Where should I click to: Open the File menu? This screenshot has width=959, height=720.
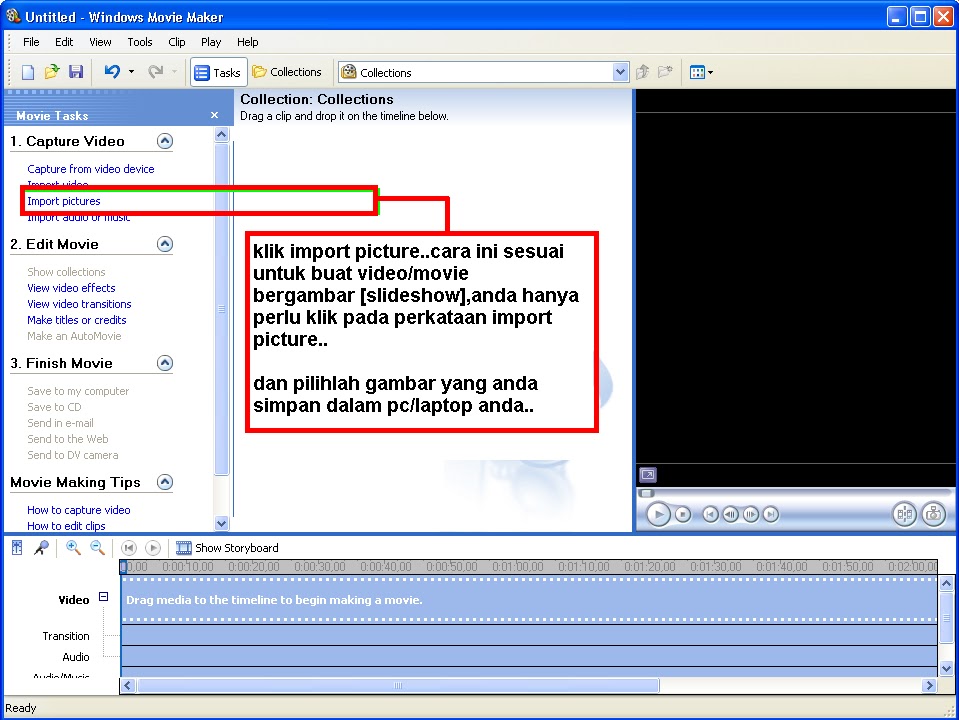(x=31, y=42)
